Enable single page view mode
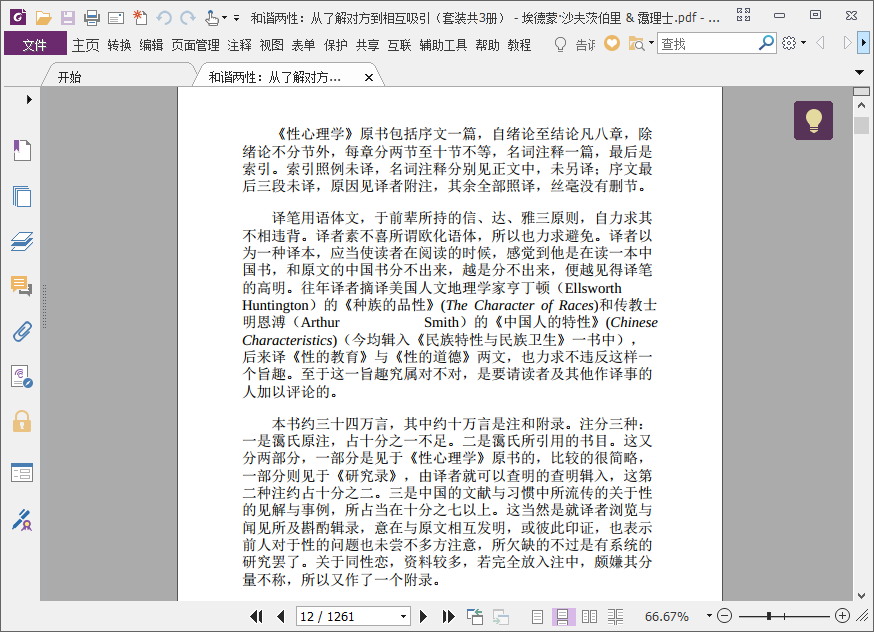Image resolution: width=874 pixels, height=632 pixels. [x=537, y=616]
